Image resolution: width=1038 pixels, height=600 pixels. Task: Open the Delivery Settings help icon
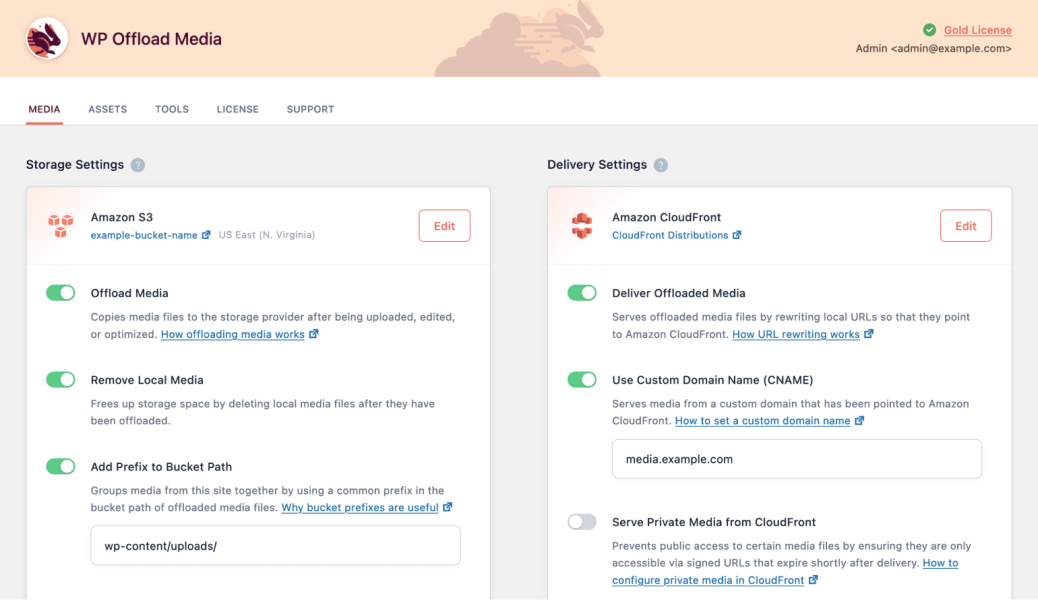(660, 165)
